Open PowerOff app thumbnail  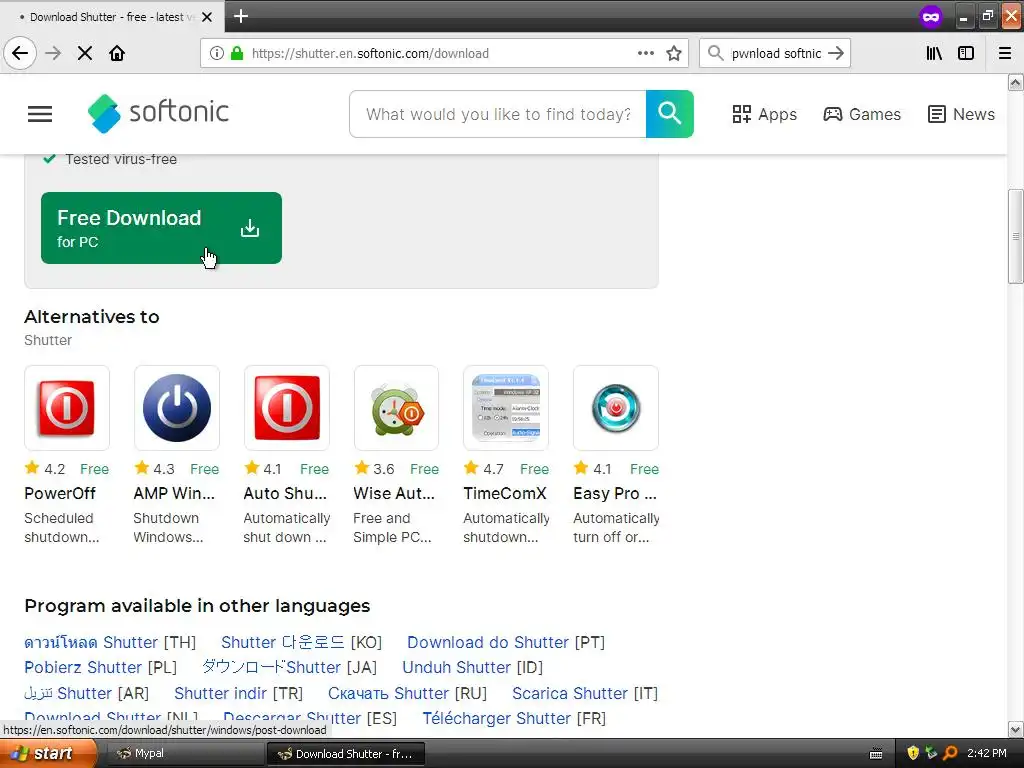pos(67,408)
